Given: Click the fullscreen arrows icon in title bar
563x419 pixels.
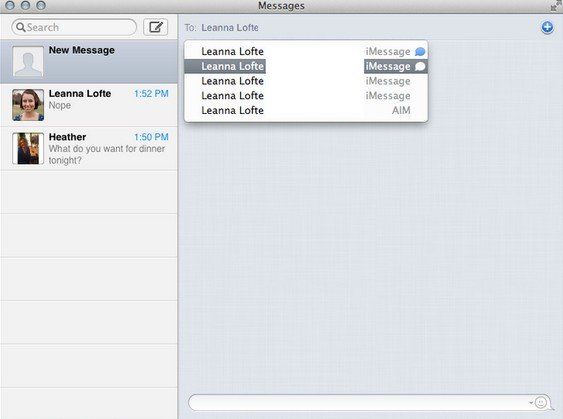Looking at the screenshot, I should coord(555,6).
